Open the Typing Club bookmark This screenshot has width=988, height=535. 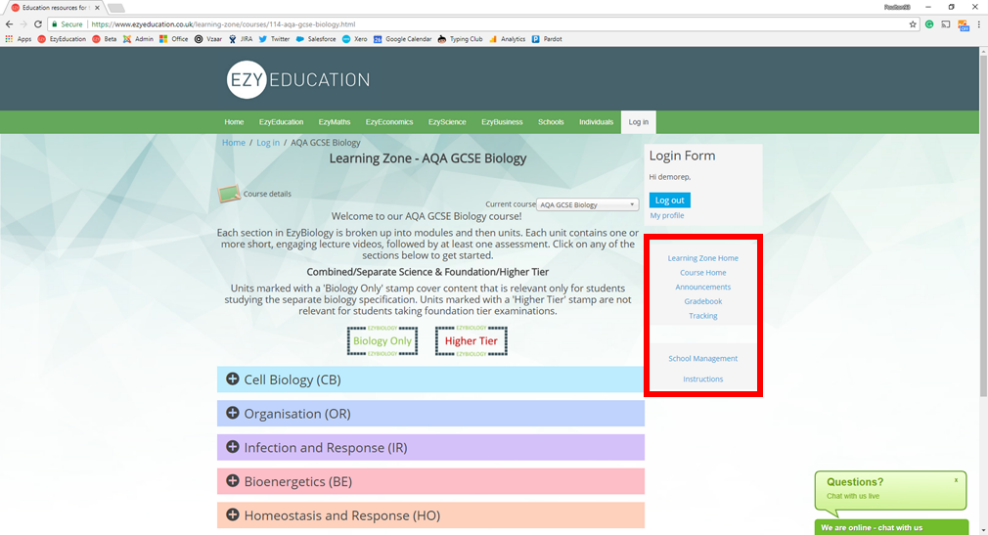coord(460,39)
